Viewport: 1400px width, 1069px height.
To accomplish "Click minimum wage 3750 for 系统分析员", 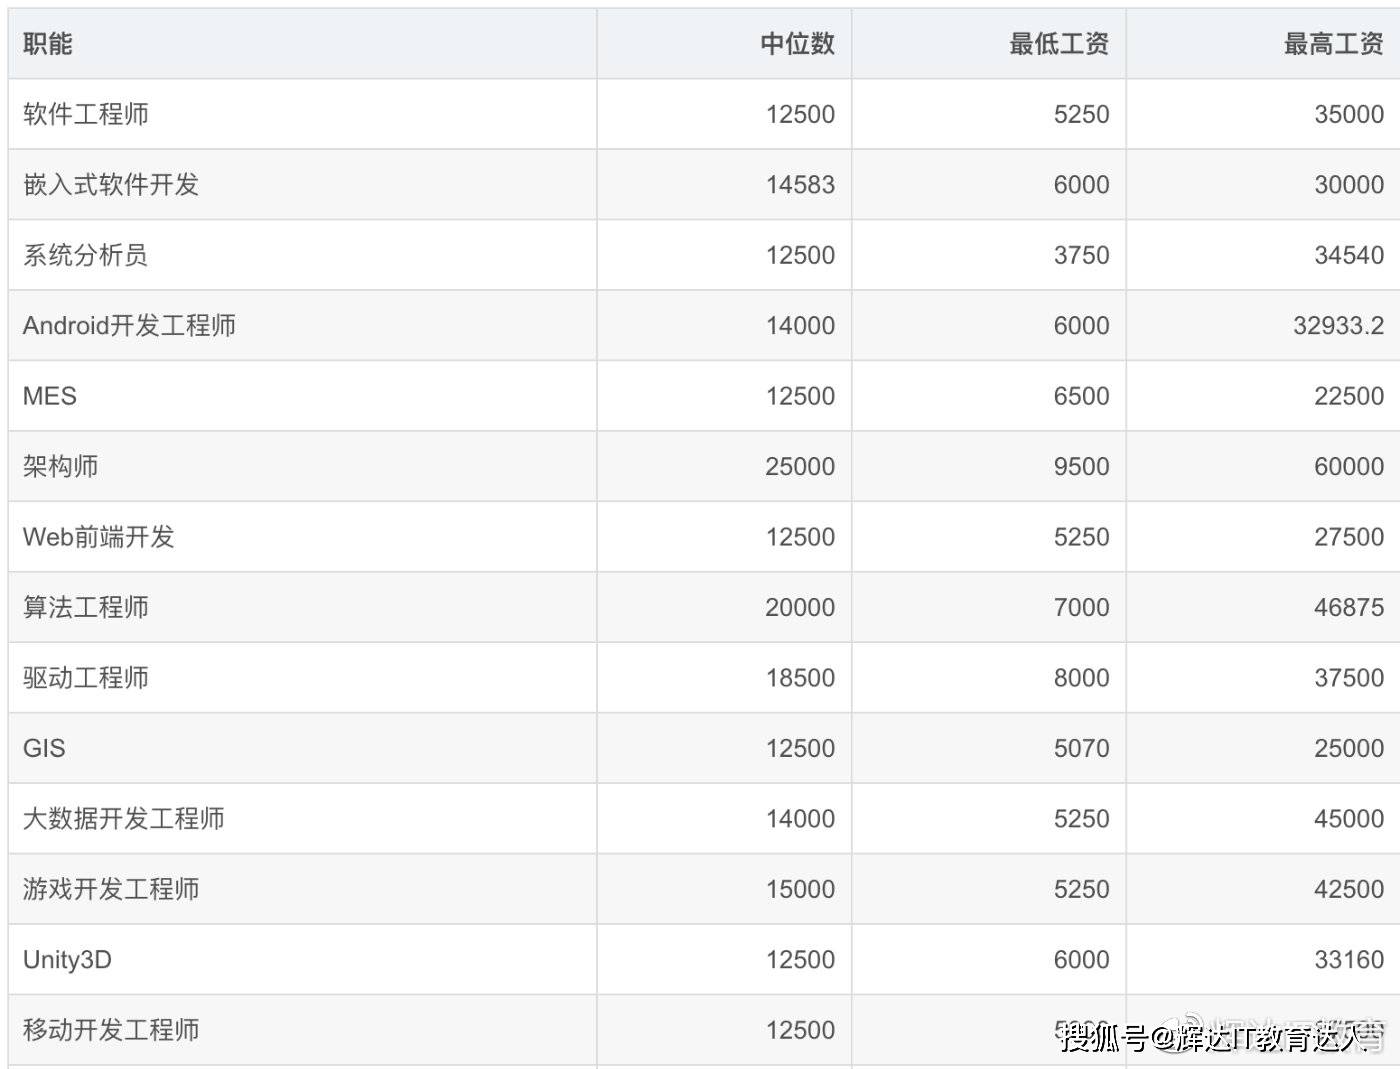I will click(1081, 255).
